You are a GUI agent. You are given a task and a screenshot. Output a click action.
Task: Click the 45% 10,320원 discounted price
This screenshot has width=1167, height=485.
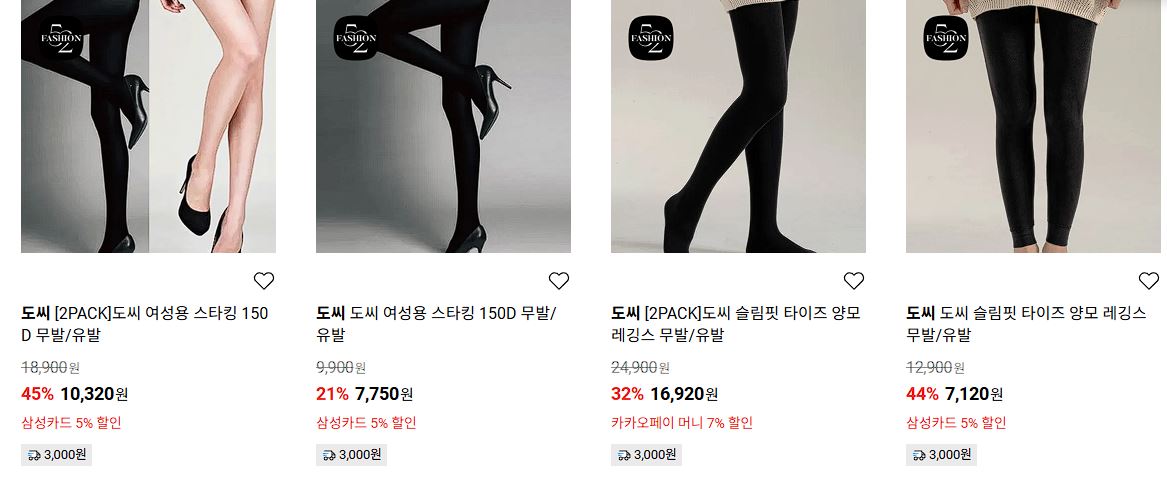click(x=74, y=394)
